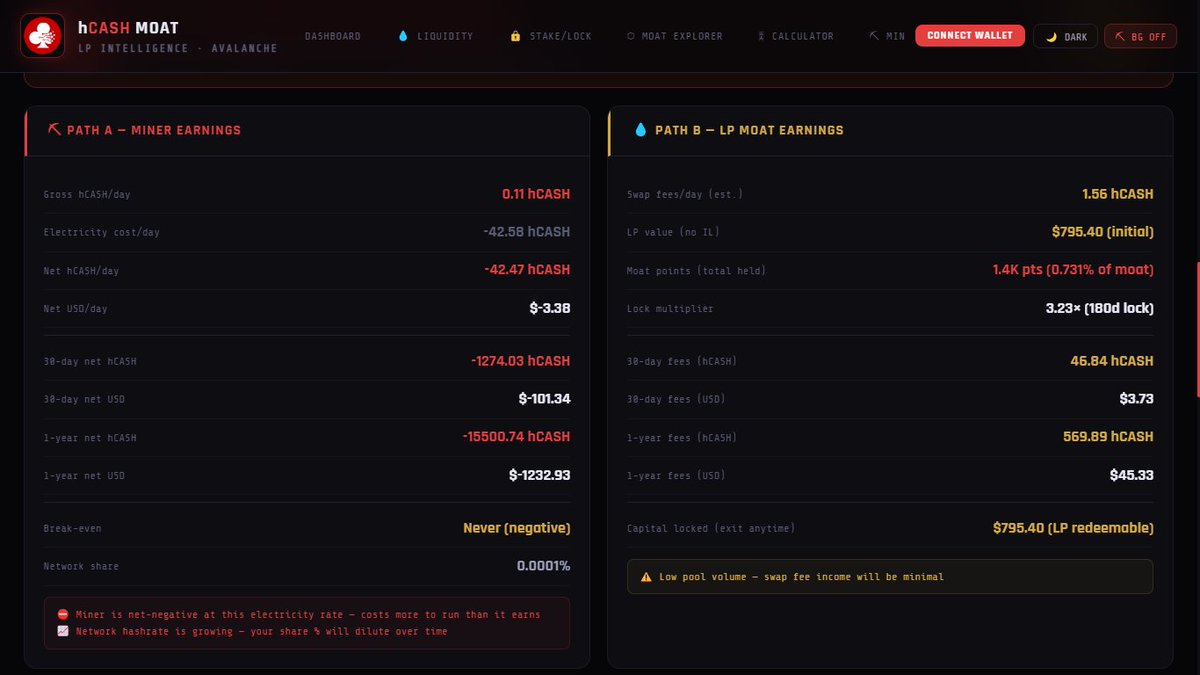Screen dimensions: 1200x675
Task: Click the 30-day fees USD value $3.73
Action: [x=1137, y=399]
